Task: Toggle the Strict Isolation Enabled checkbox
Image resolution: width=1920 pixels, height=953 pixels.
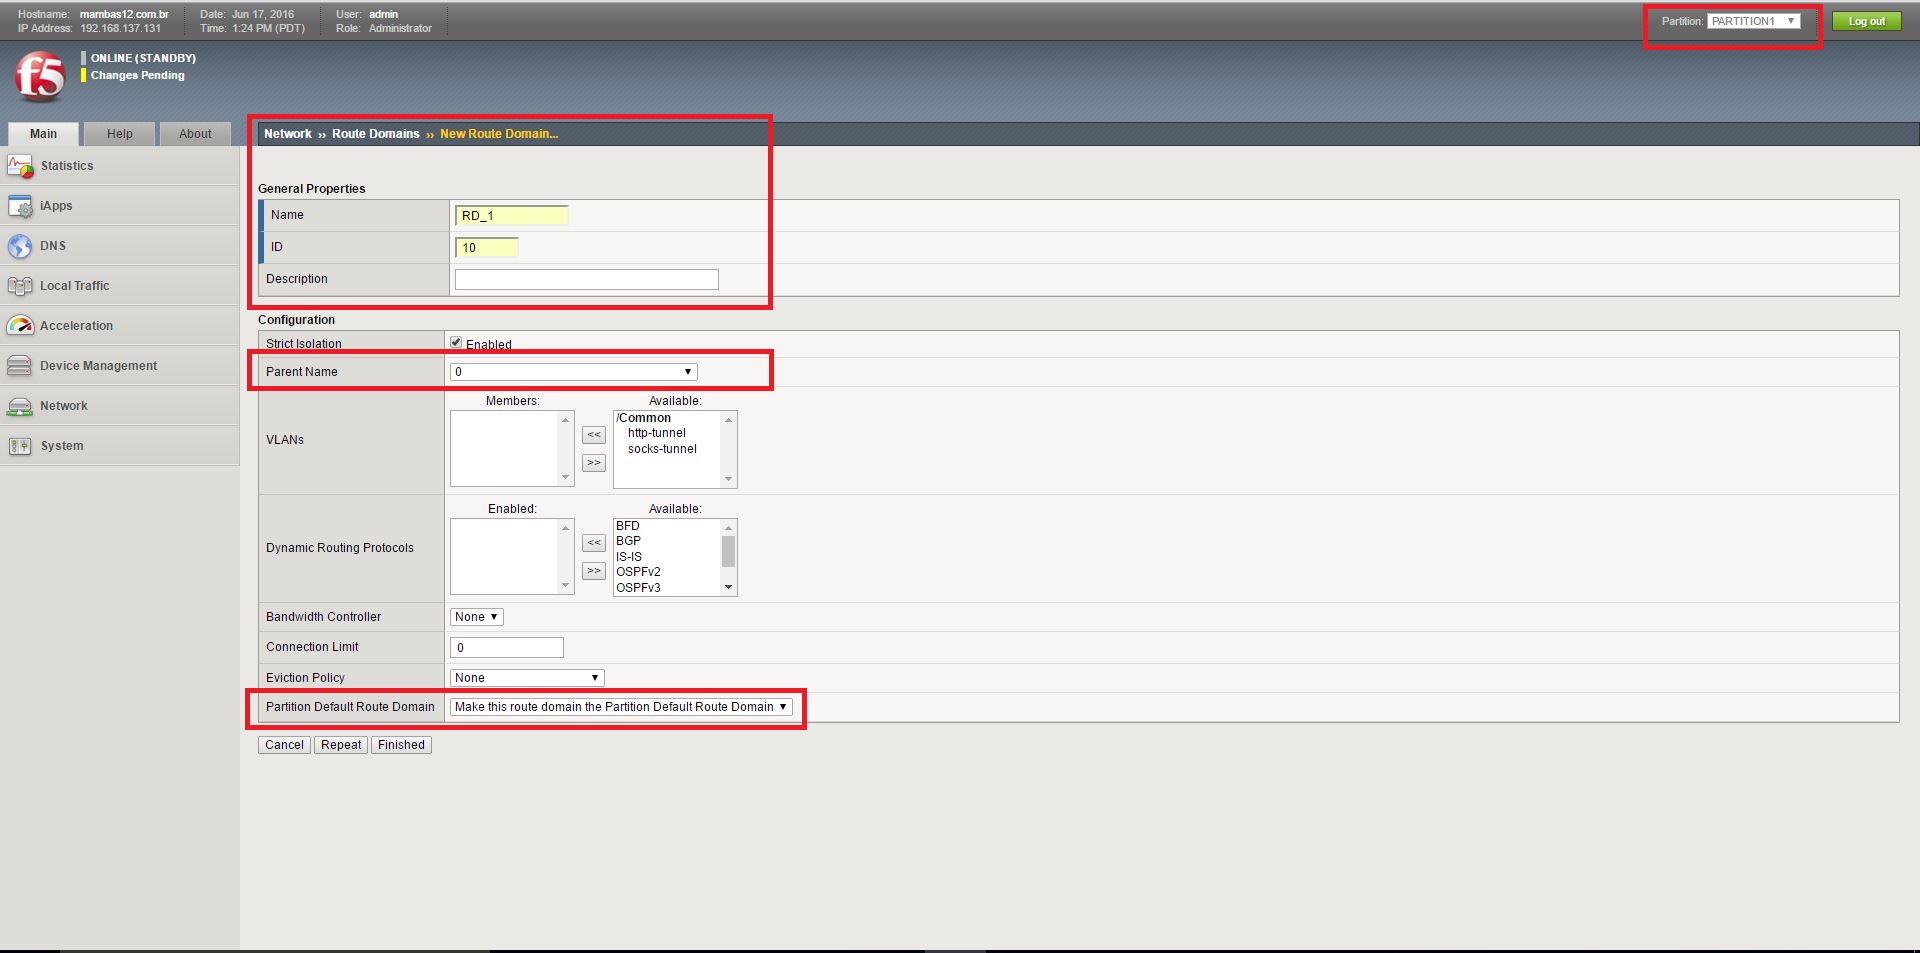Action: [456, 342]
